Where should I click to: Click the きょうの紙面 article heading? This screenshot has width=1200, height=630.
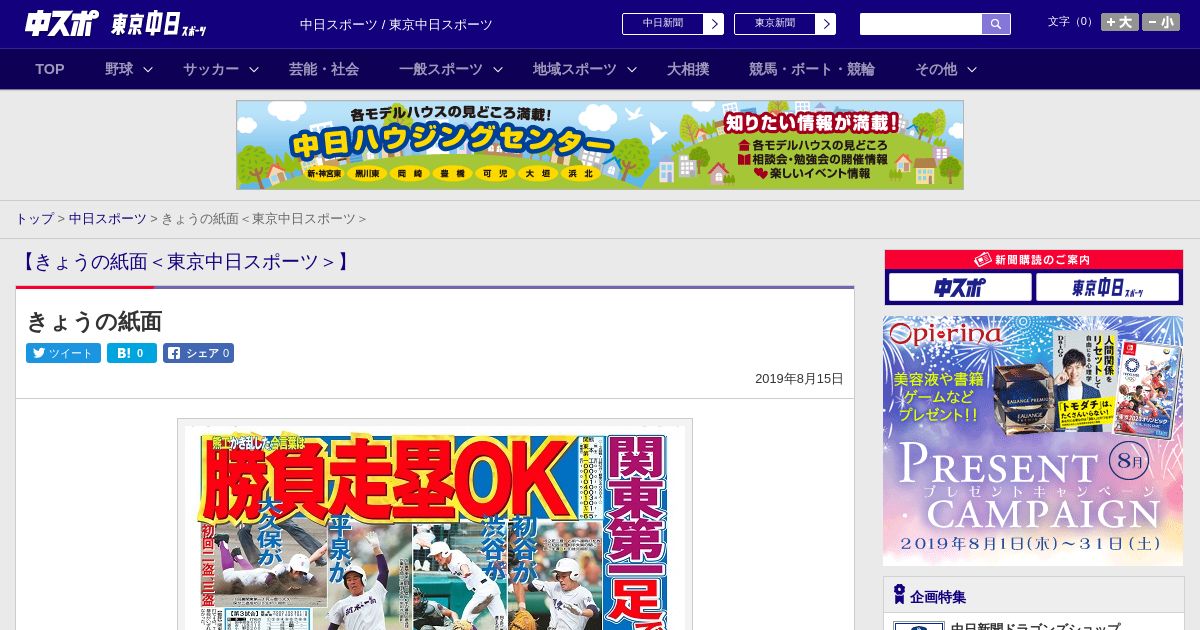tap(94, 321)
